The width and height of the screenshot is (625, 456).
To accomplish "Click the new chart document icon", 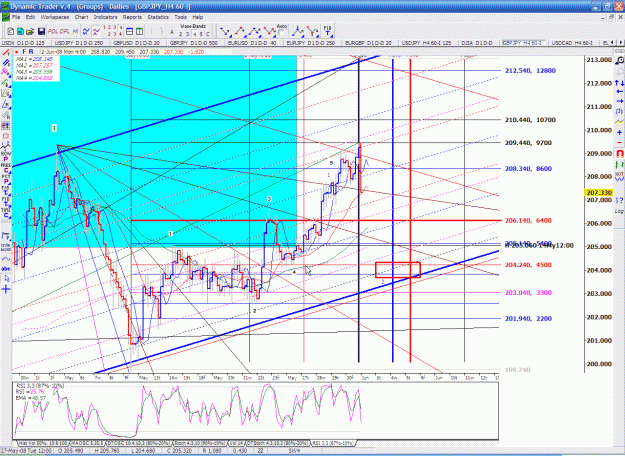I will click(x=11, y=31).
